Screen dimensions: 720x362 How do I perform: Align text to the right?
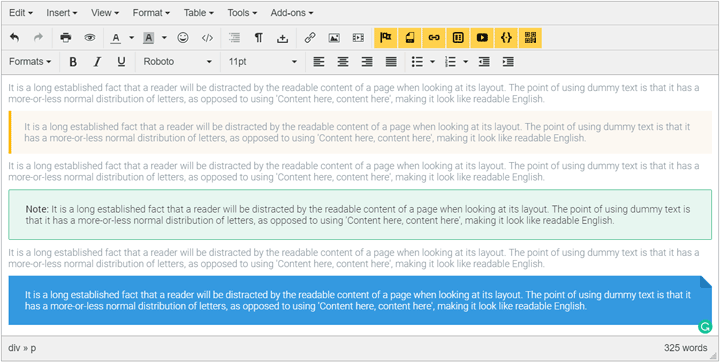tap(367, 62)
